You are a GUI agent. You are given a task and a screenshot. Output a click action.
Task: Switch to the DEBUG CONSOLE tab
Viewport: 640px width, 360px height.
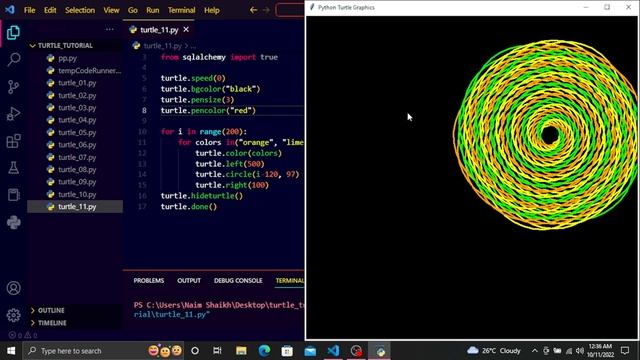click(x=238, y=280)
